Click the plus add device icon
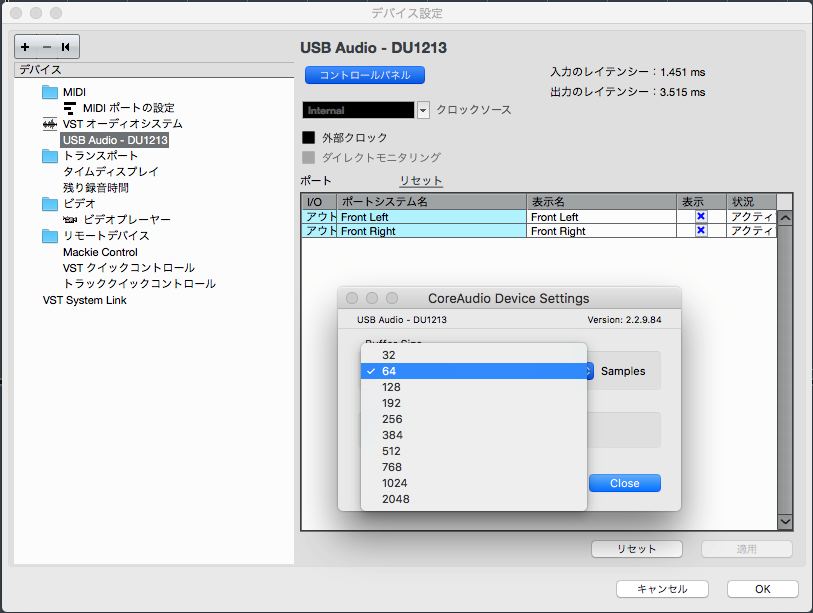813x613 pixels. [x=25, y=47]
